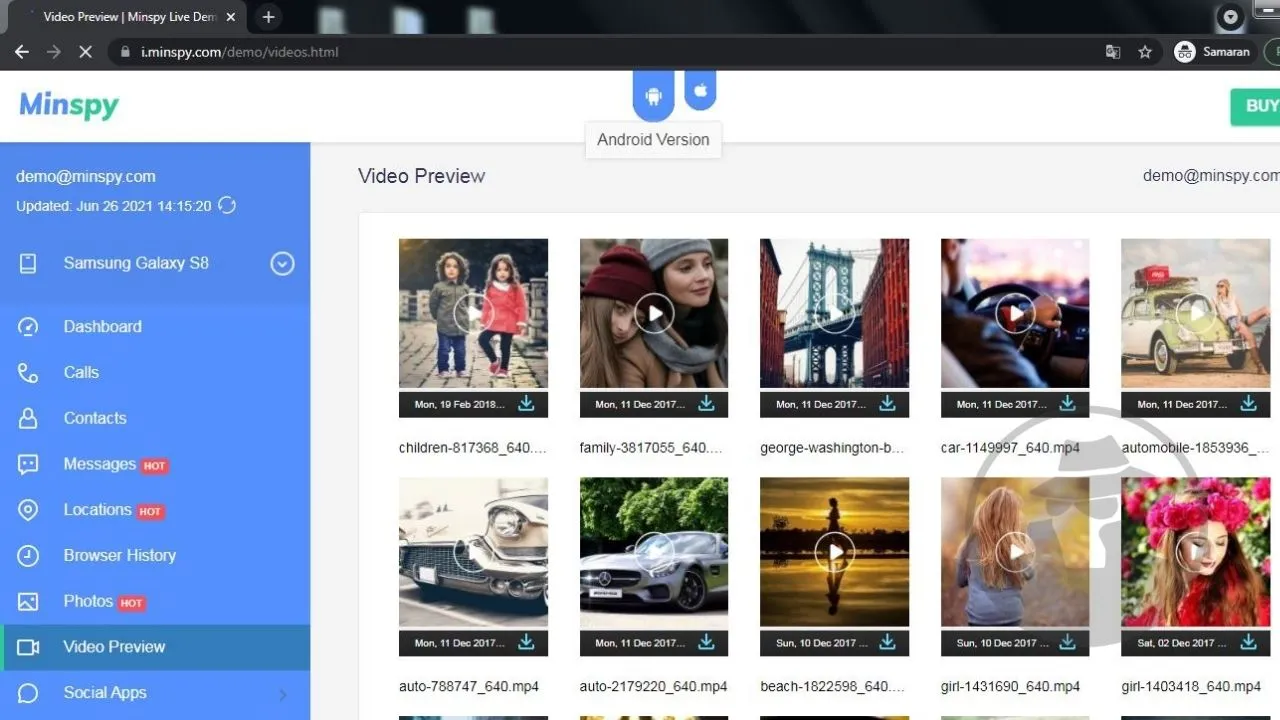Download the beach-1822598 video
Image resolution: width=1280 pixels, height=720 pixels.
coord(887,642)
